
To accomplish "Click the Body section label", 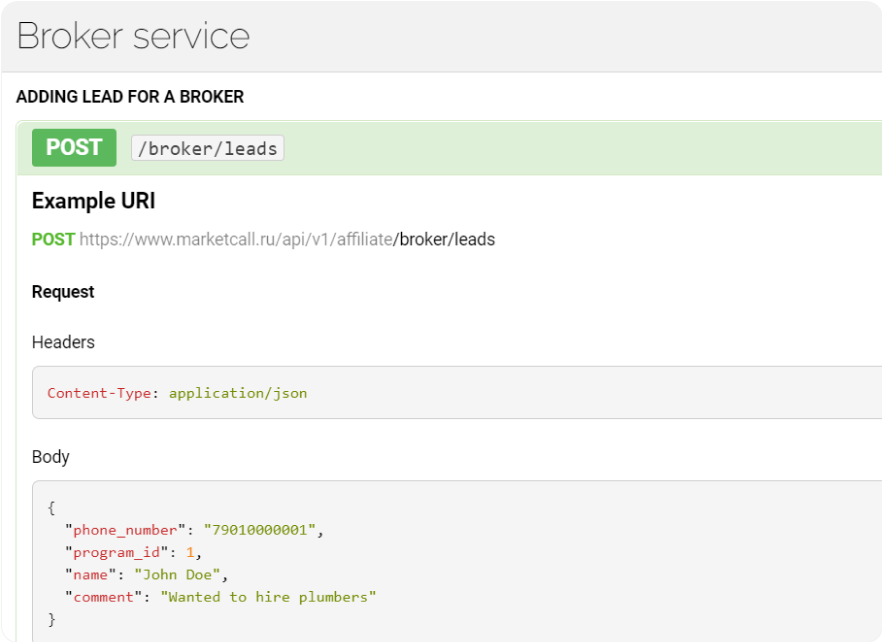I will pyautogui.click(x=51, y=457).
